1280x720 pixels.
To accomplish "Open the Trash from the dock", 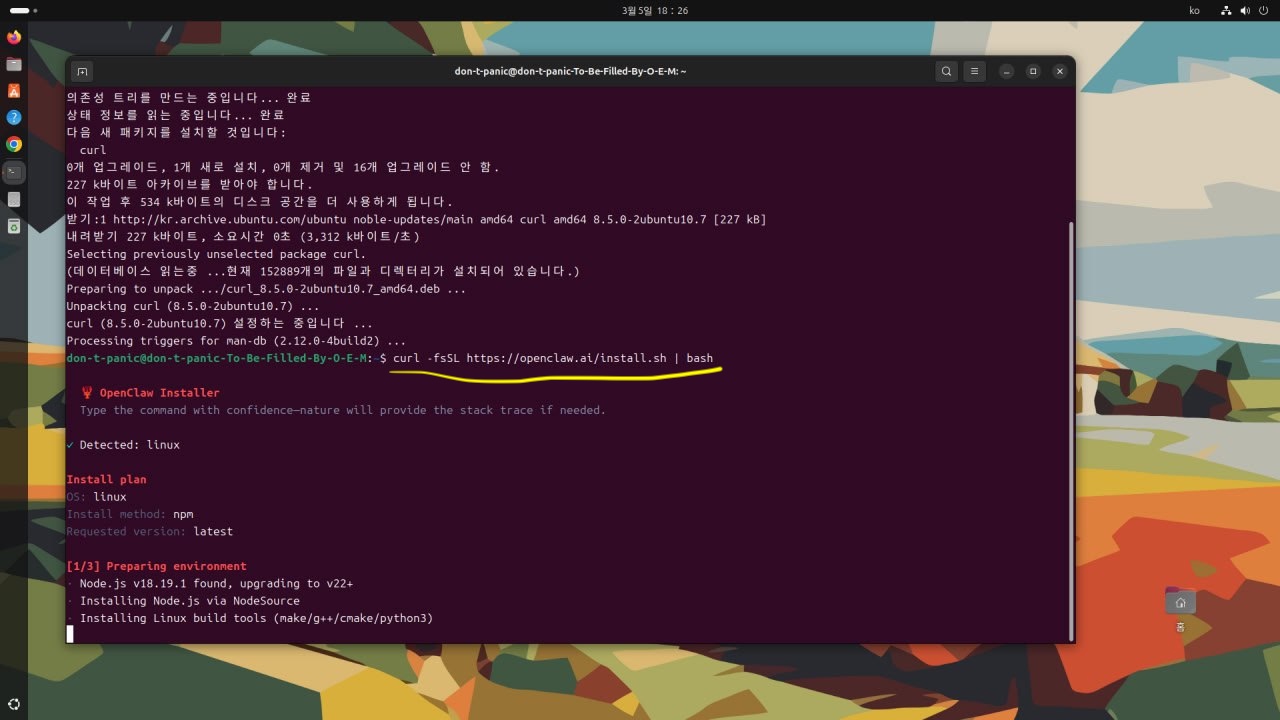I will point(14,226).
